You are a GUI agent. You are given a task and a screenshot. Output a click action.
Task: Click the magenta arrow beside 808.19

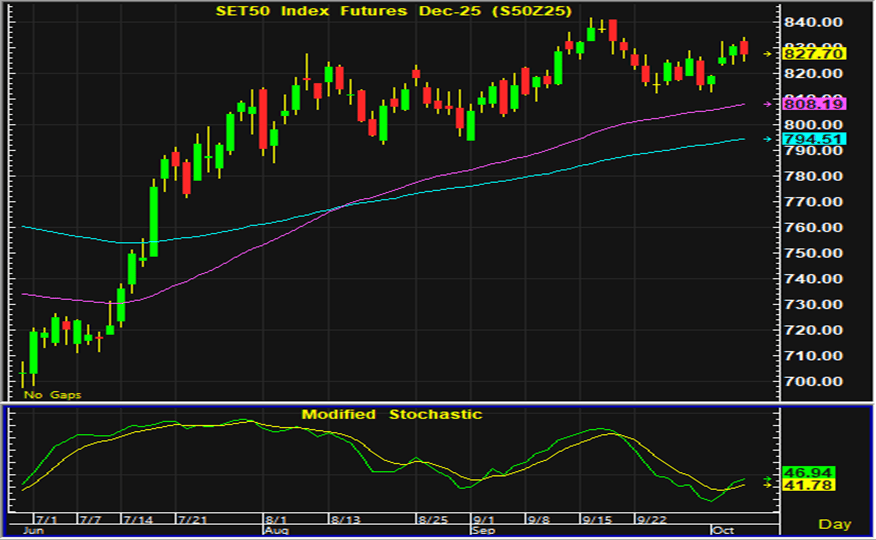[x=768, y=104]
